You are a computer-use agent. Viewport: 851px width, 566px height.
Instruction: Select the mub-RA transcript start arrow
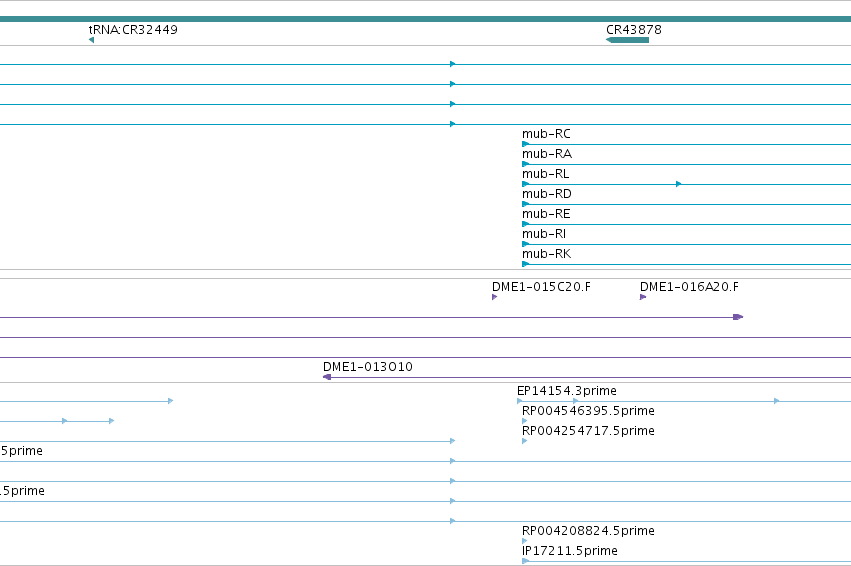[525, 164]
